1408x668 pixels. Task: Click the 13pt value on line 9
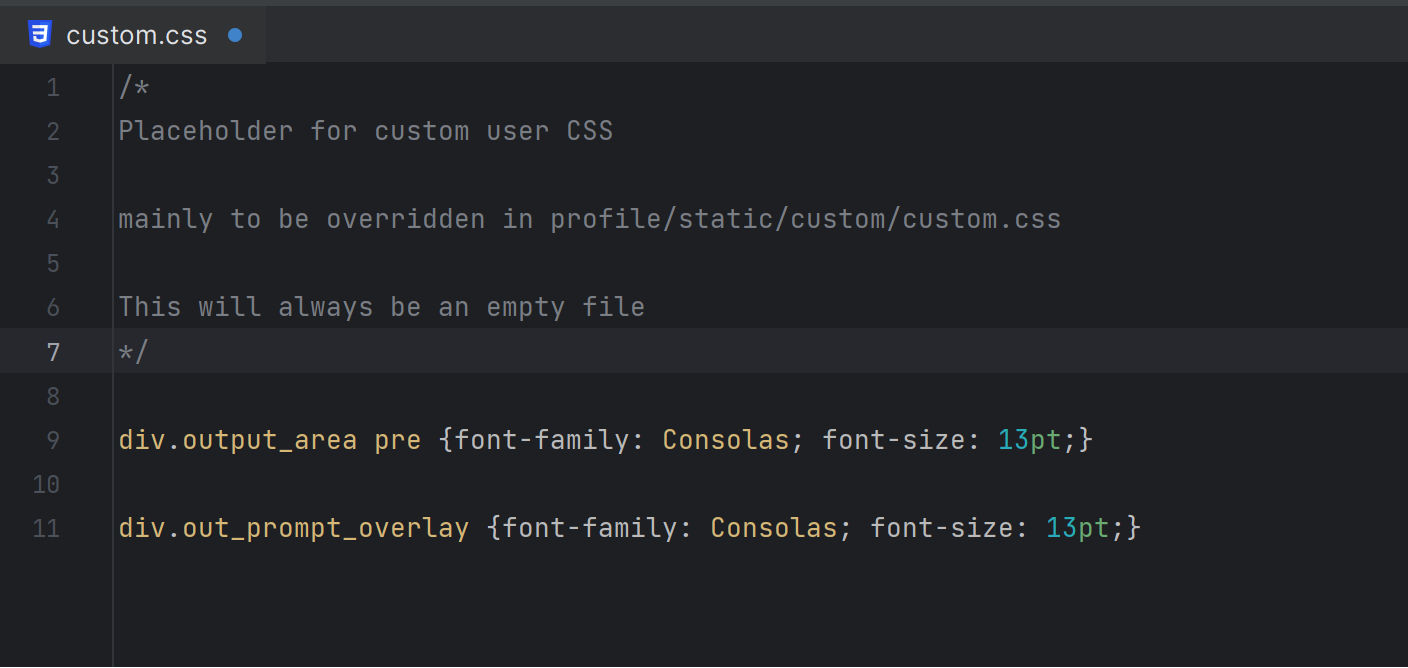pos(1029,440)
